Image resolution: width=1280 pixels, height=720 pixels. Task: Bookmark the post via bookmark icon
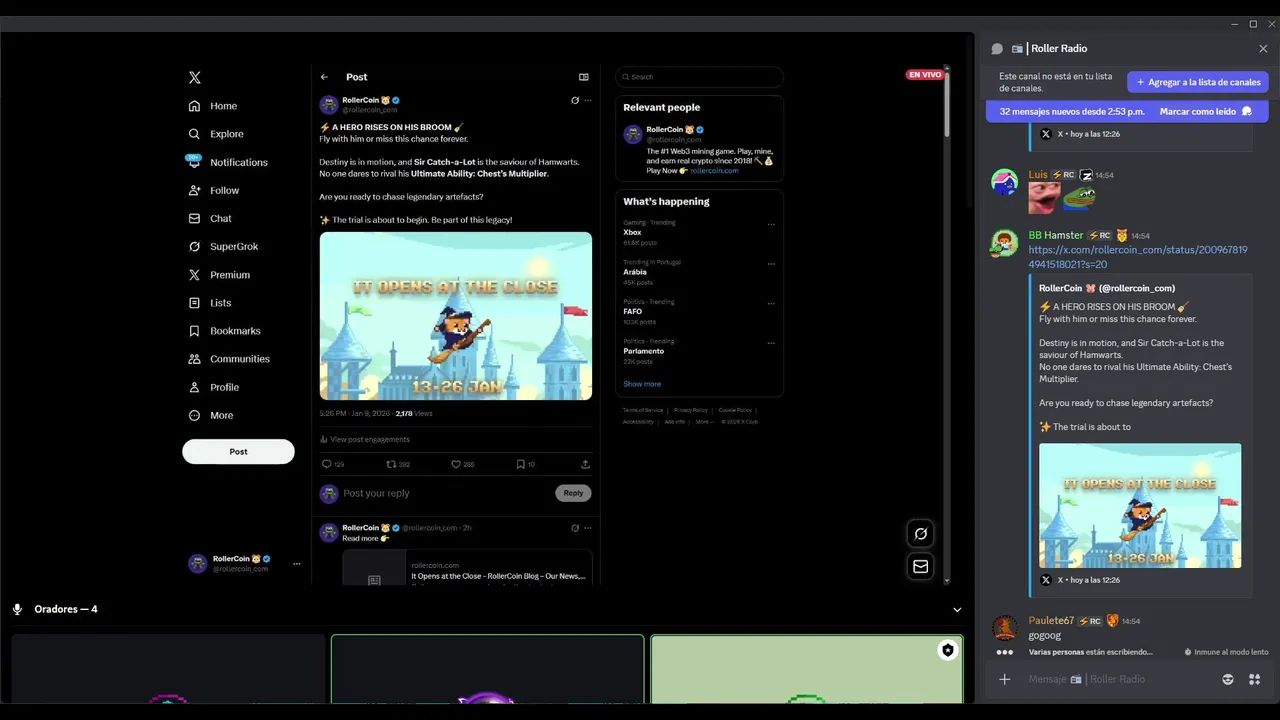click(520, 464)
